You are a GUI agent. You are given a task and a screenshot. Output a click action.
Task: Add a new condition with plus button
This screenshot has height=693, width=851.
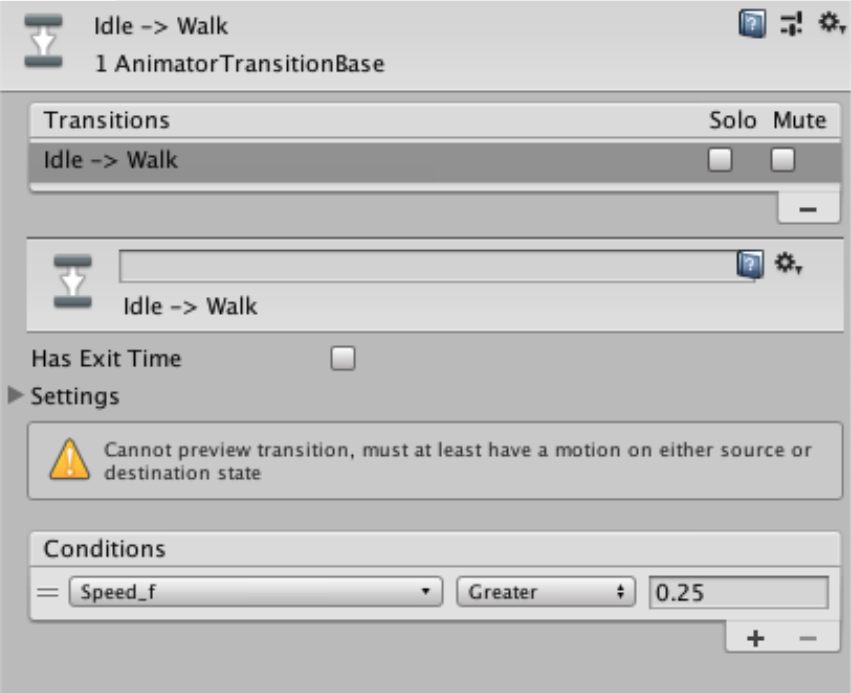click(x=756, y=638)
